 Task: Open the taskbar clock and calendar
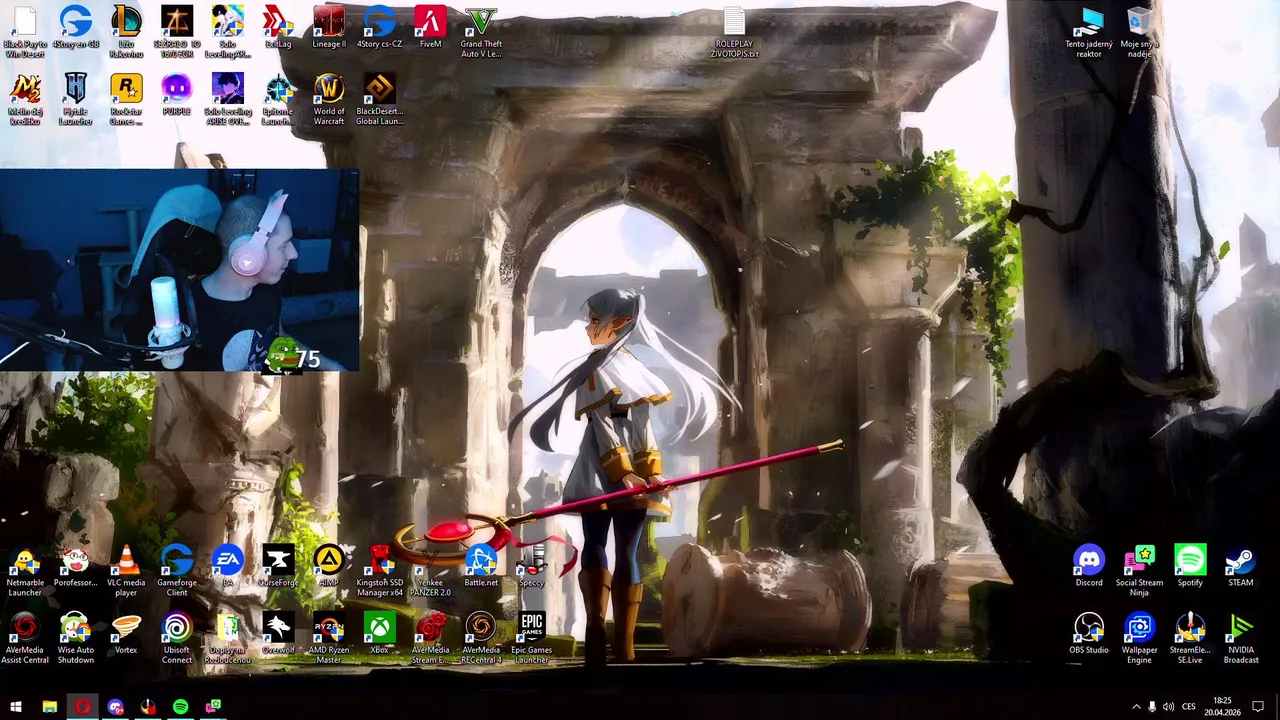click(x=1222, y=707)
